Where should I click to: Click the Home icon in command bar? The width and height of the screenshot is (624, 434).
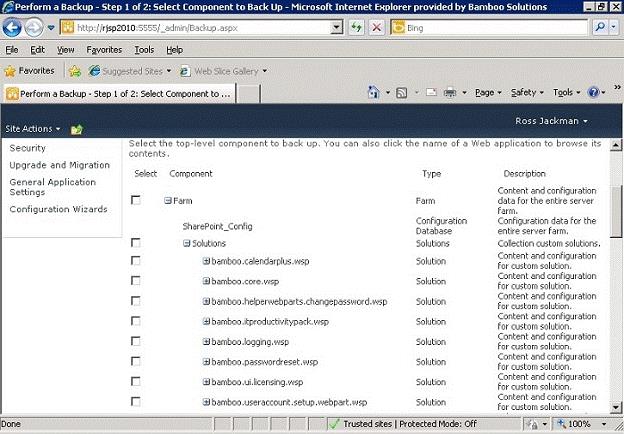373,93
